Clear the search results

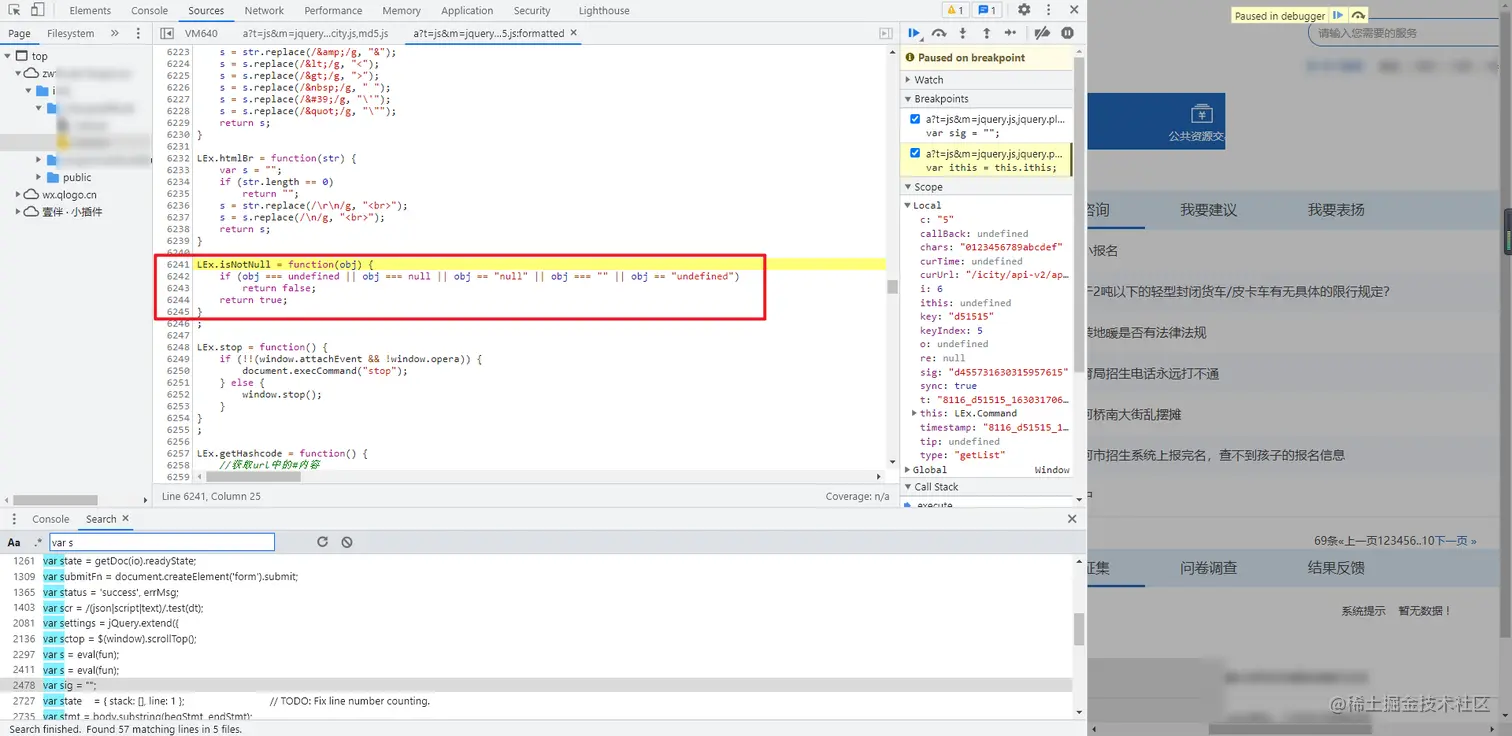[347, 542]
